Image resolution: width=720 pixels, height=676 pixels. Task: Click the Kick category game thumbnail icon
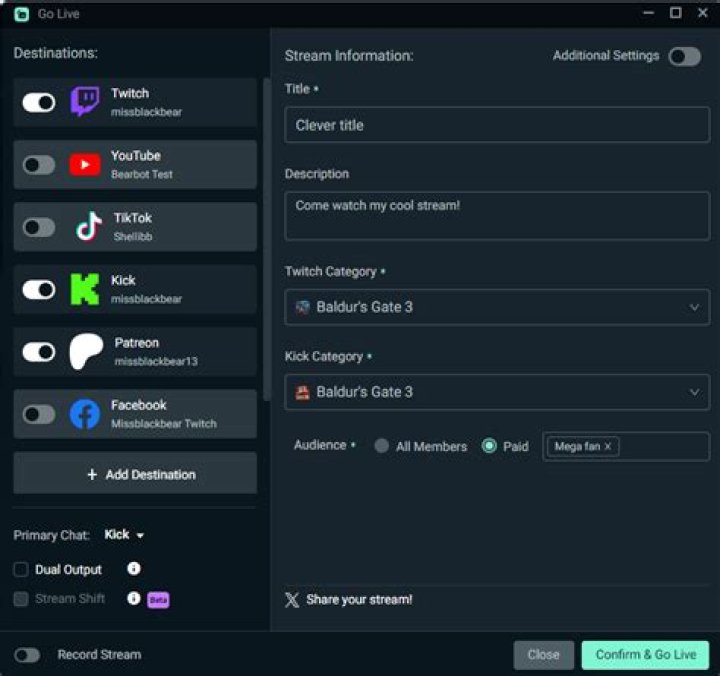[x=303, y=392]
